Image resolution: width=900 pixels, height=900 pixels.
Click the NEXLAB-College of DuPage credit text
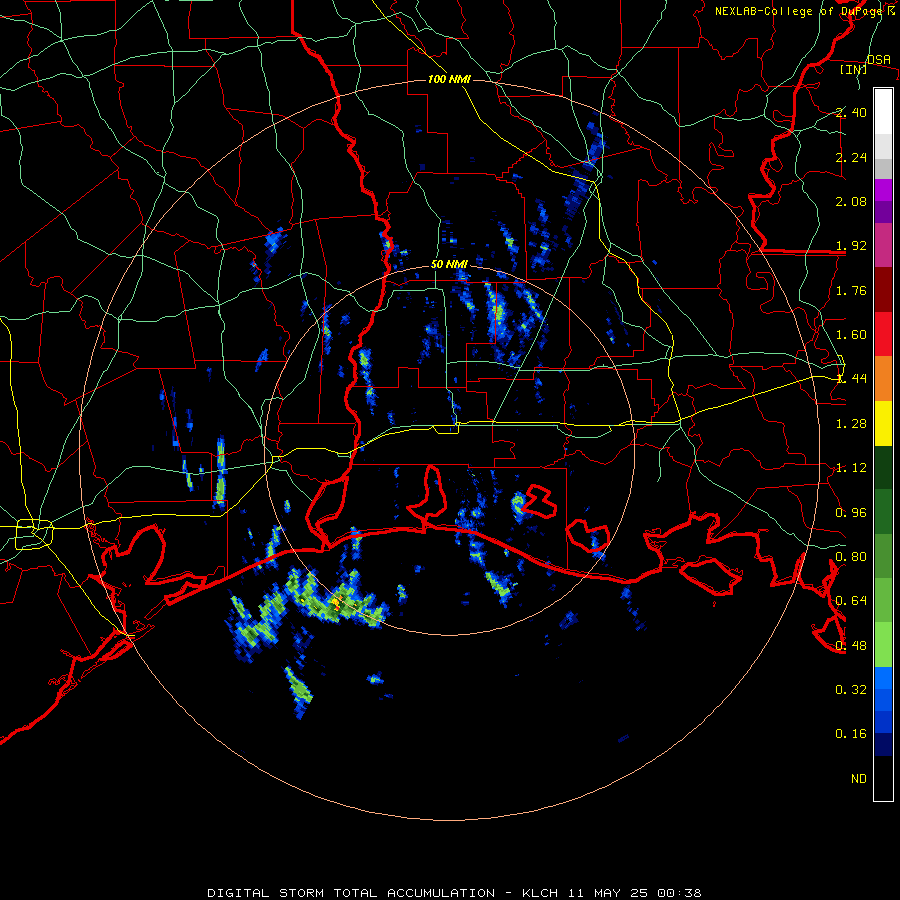click(x=800, y=11)
